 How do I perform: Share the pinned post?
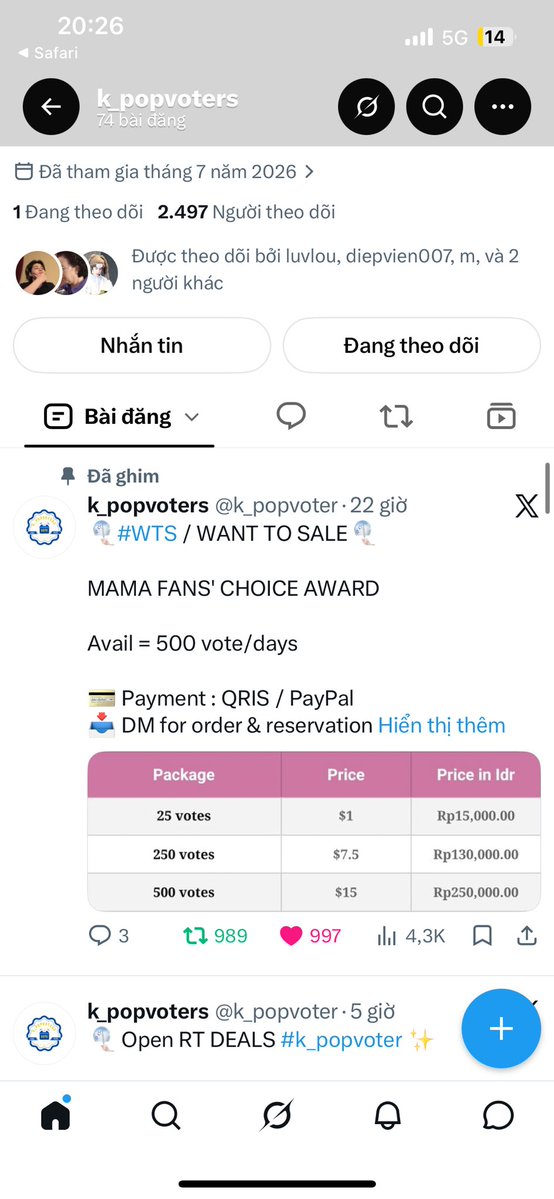526,935
